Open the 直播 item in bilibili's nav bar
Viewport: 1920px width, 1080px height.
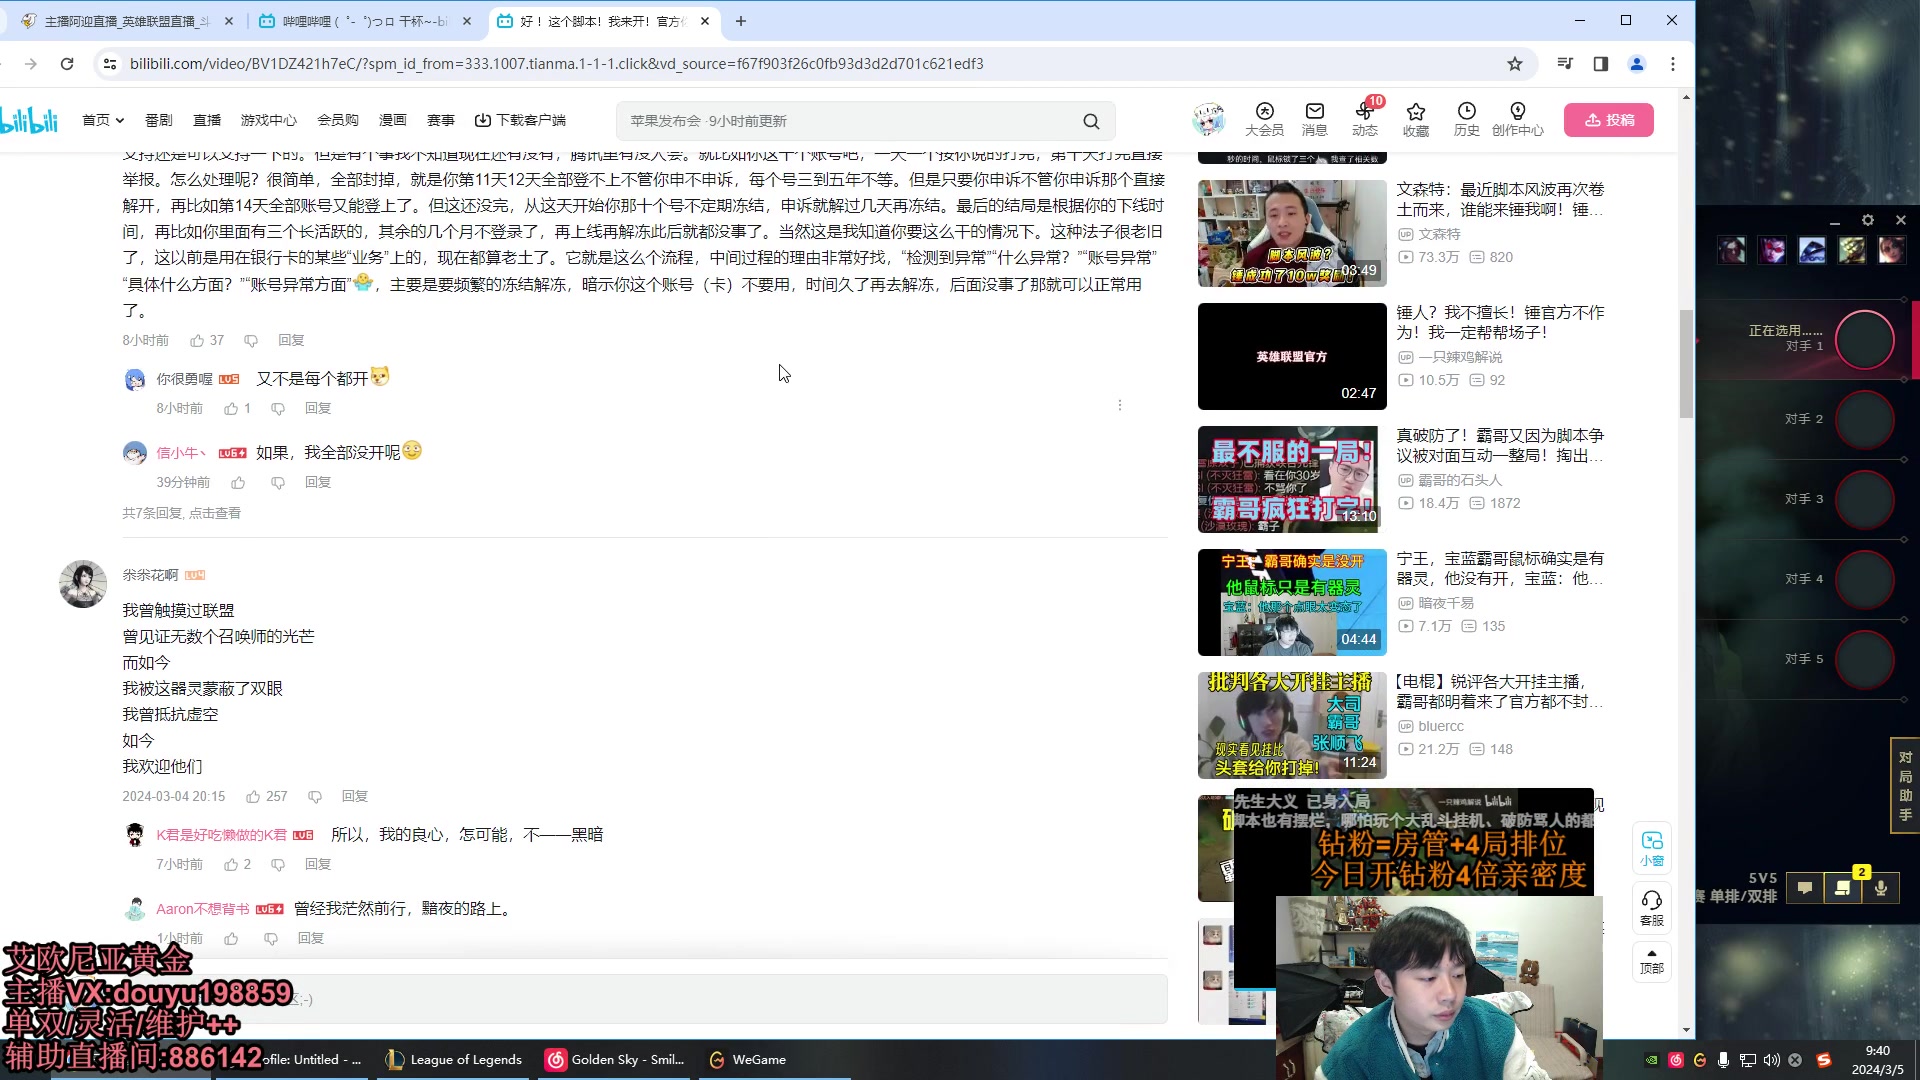[x=206, y=119]
